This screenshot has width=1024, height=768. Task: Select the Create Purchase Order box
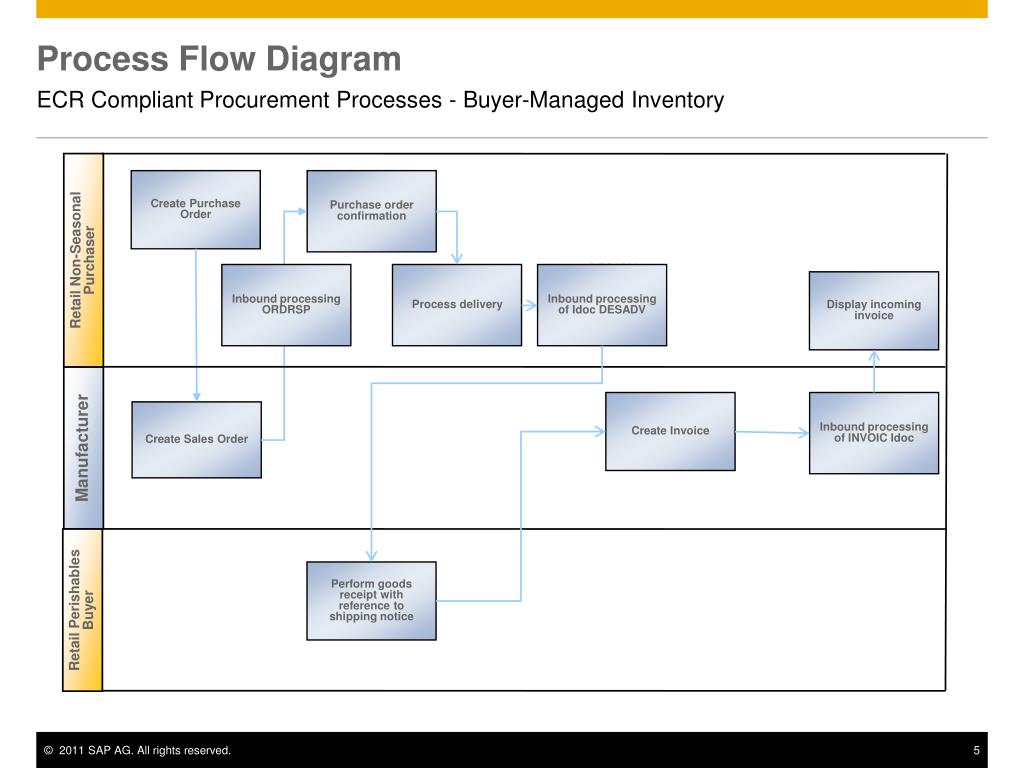pos(195,210)
